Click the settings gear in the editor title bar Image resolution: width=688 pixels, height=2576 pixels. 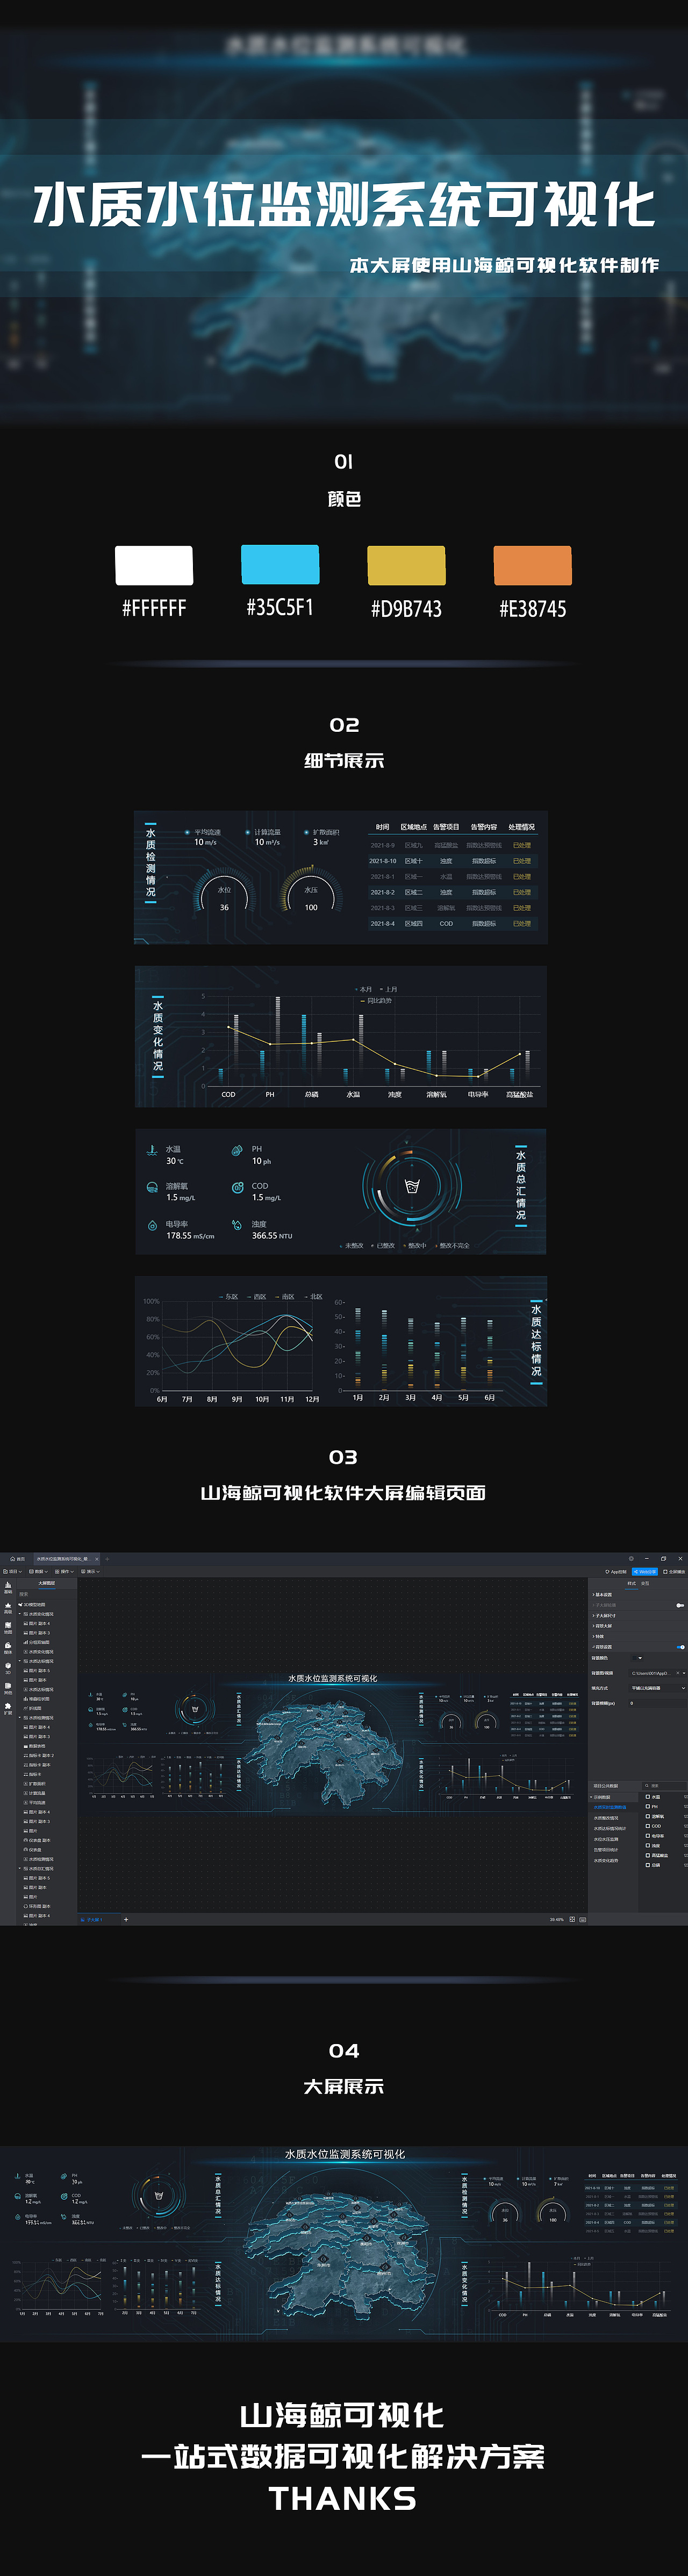(x=632, y=1559)
